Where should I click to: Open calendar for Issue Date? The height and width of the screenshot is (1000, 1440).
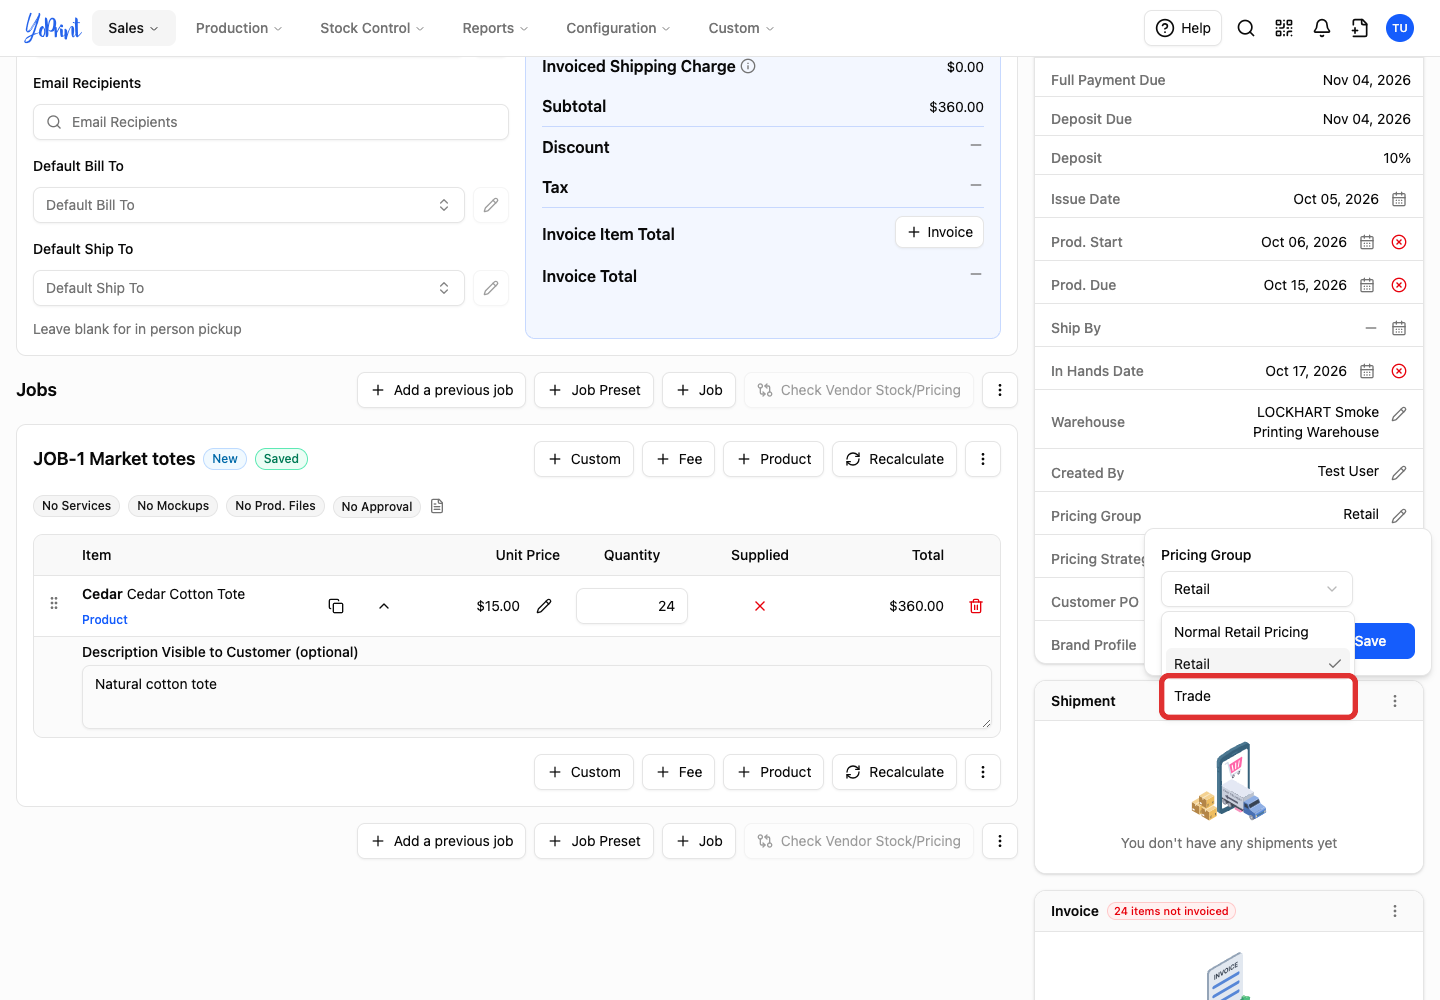1399,199
